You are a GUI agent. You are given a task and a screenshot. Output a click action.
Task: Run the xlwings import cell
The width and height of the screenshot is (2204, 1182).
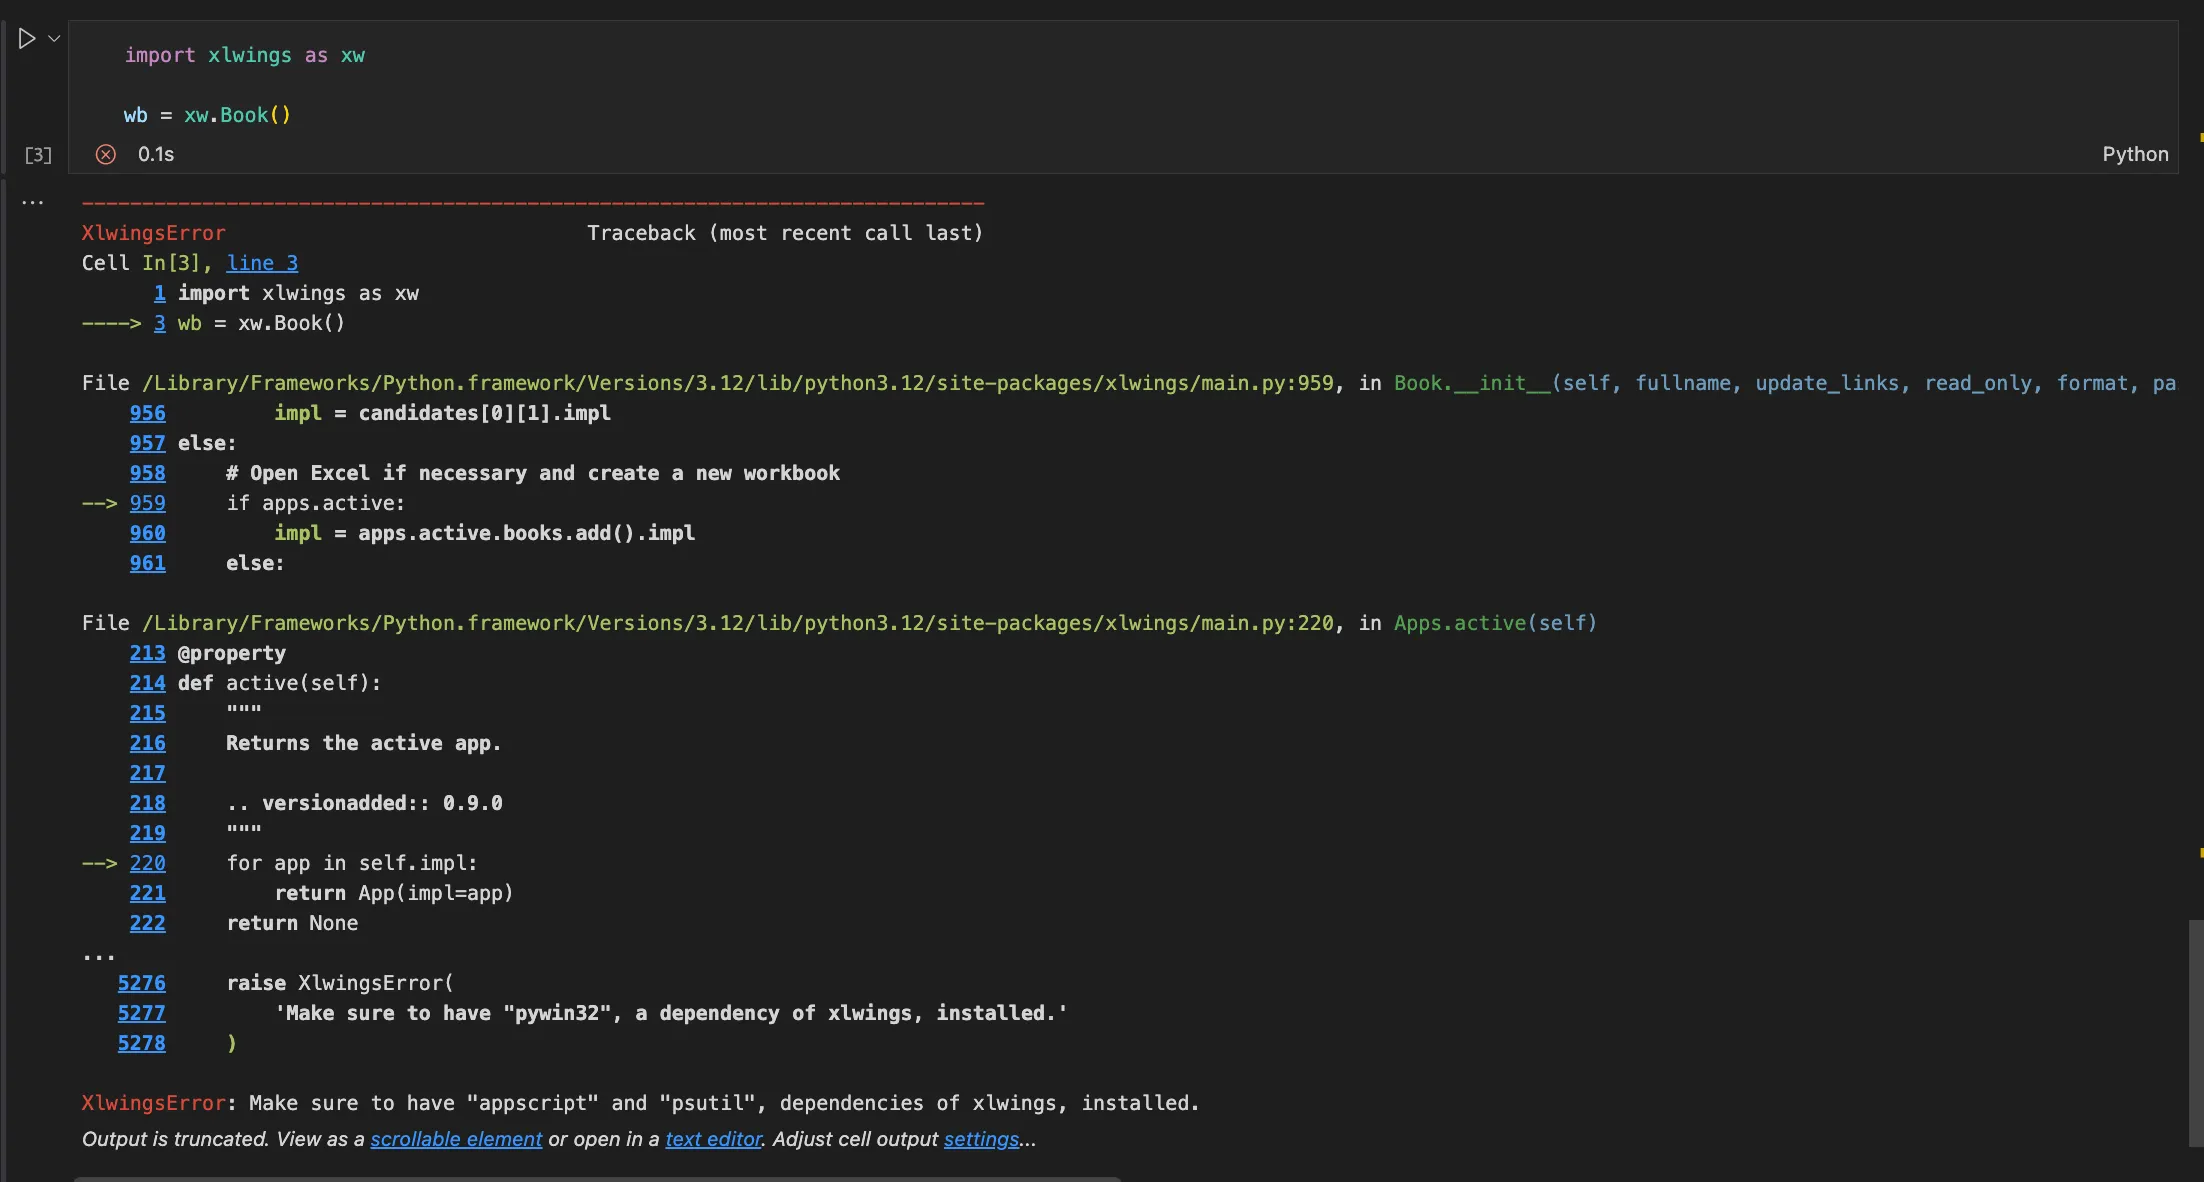point(27,39)
